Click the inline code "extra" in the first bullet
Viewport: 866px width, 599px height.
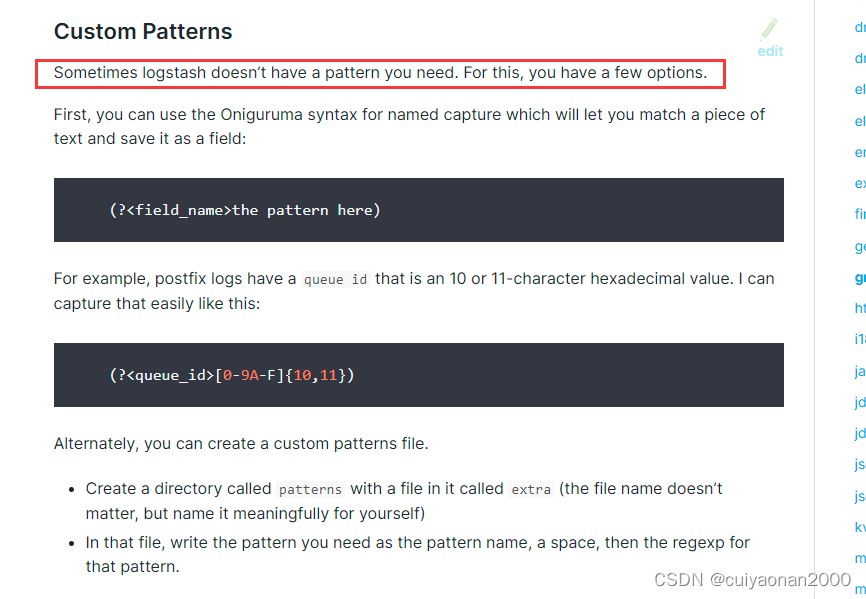tap(531, 490)
